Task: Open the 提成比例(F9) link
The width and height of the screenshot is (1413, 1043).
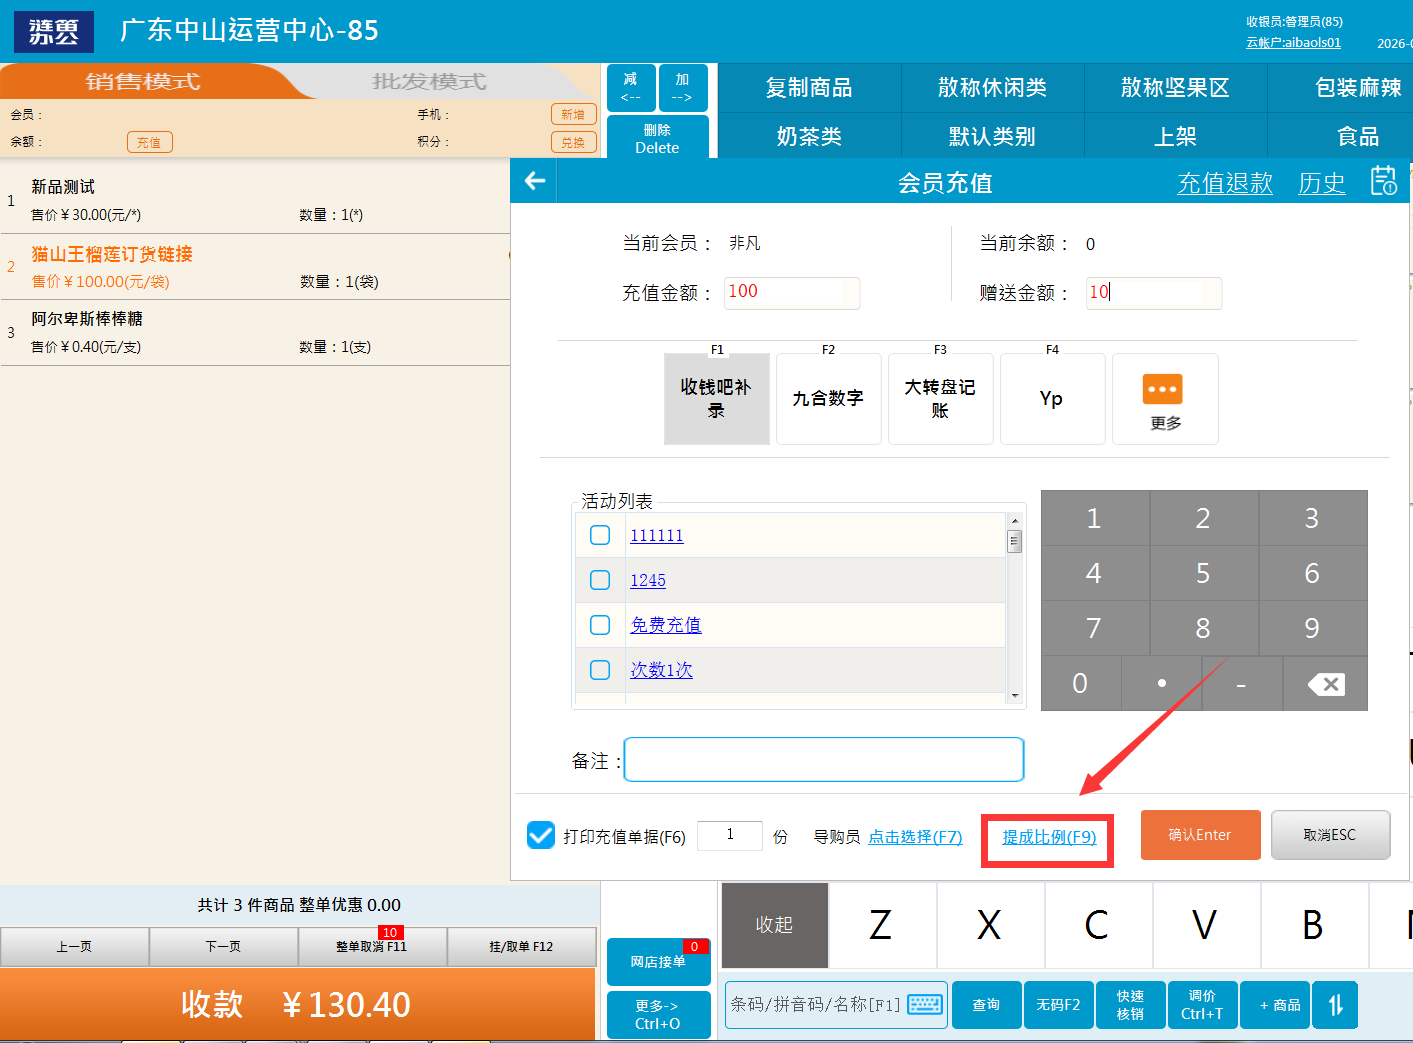Action: click(x=1049, y=837)
